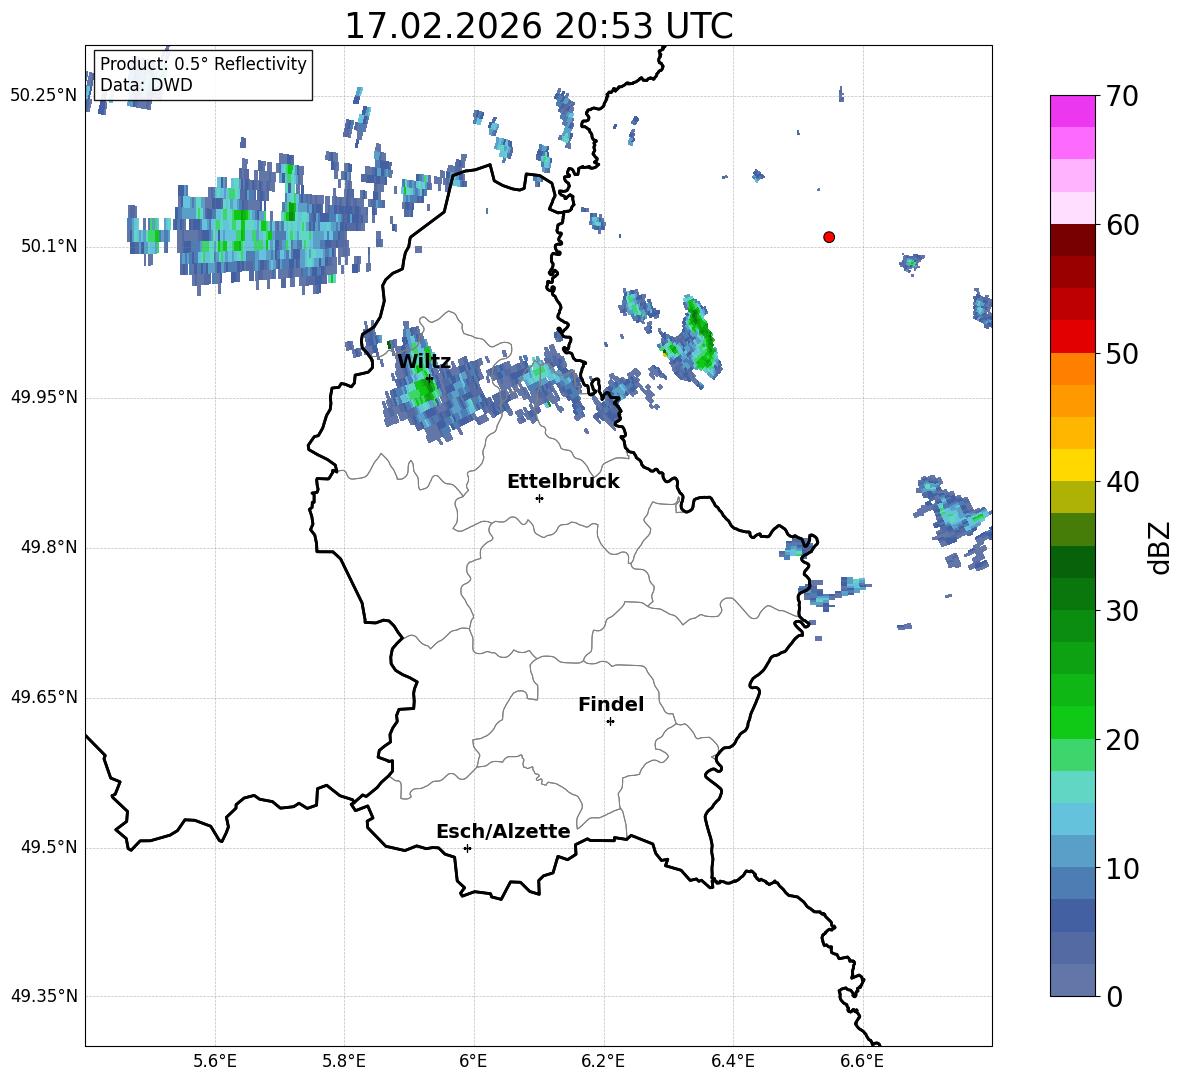Click the Esch/Alzette city label
The image size is (1184, 1081).
click(x=503, y=831)
